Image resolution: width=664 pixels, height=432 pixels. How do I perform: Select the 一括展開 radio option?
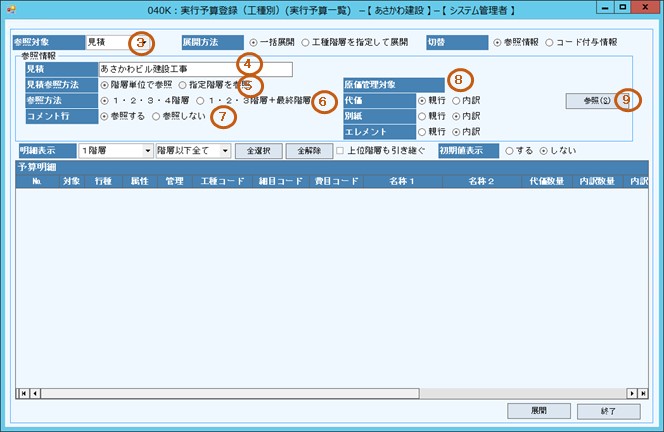254,43
